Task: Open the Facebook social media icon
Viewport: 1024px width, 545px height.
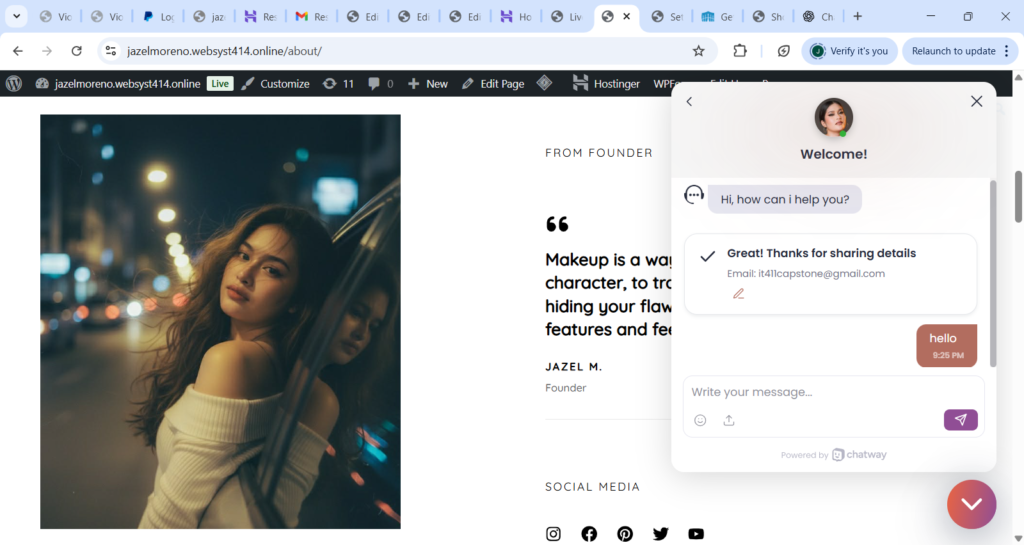Action: coord(589,534)
